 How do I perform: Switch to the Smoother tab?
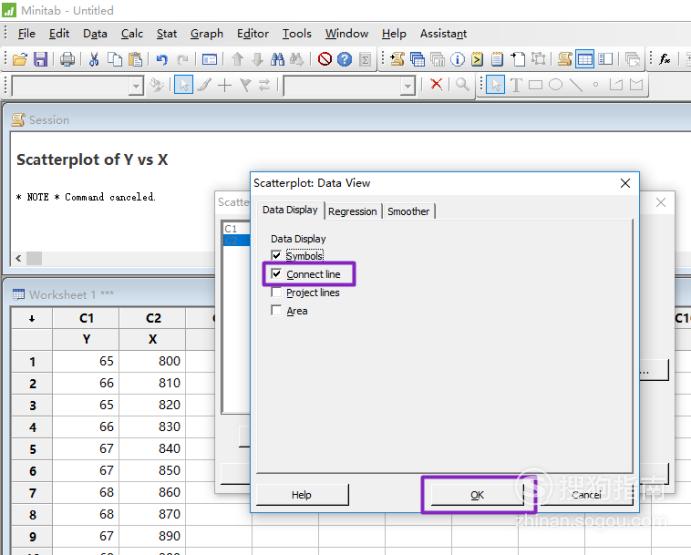tap(408, 212)
